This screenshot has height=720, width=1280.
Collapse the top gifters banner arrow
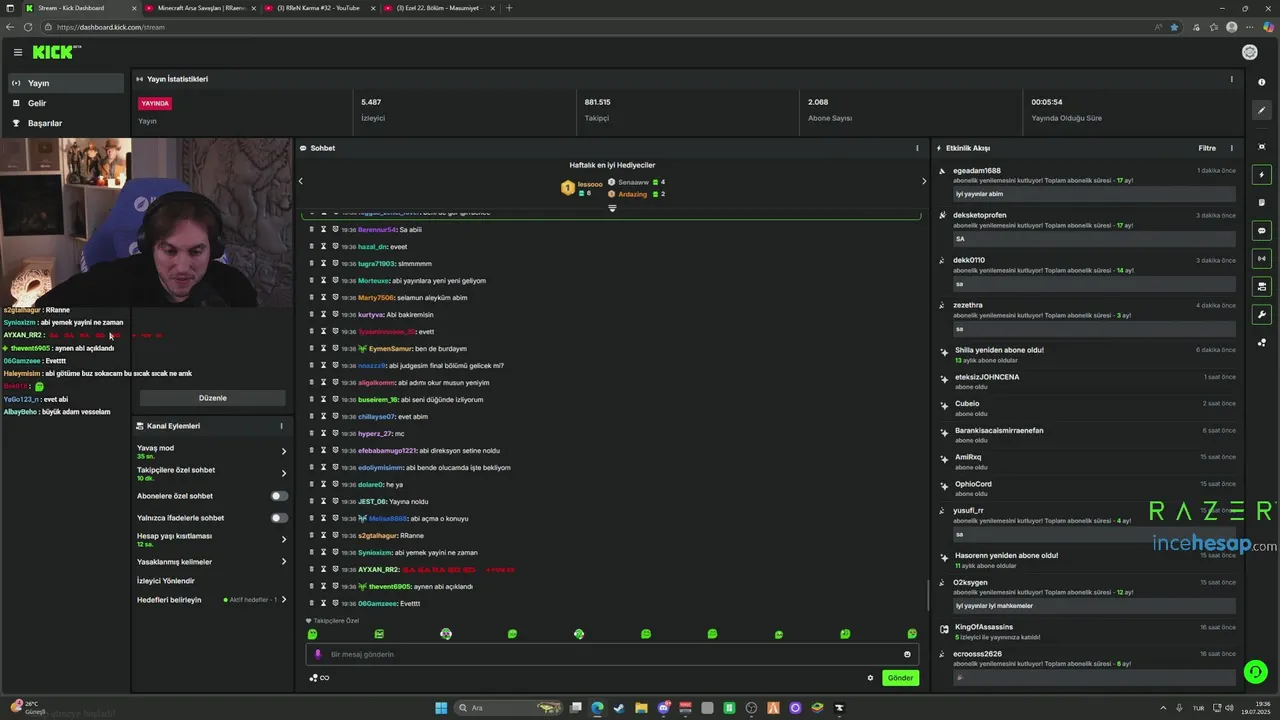[612, 208]
